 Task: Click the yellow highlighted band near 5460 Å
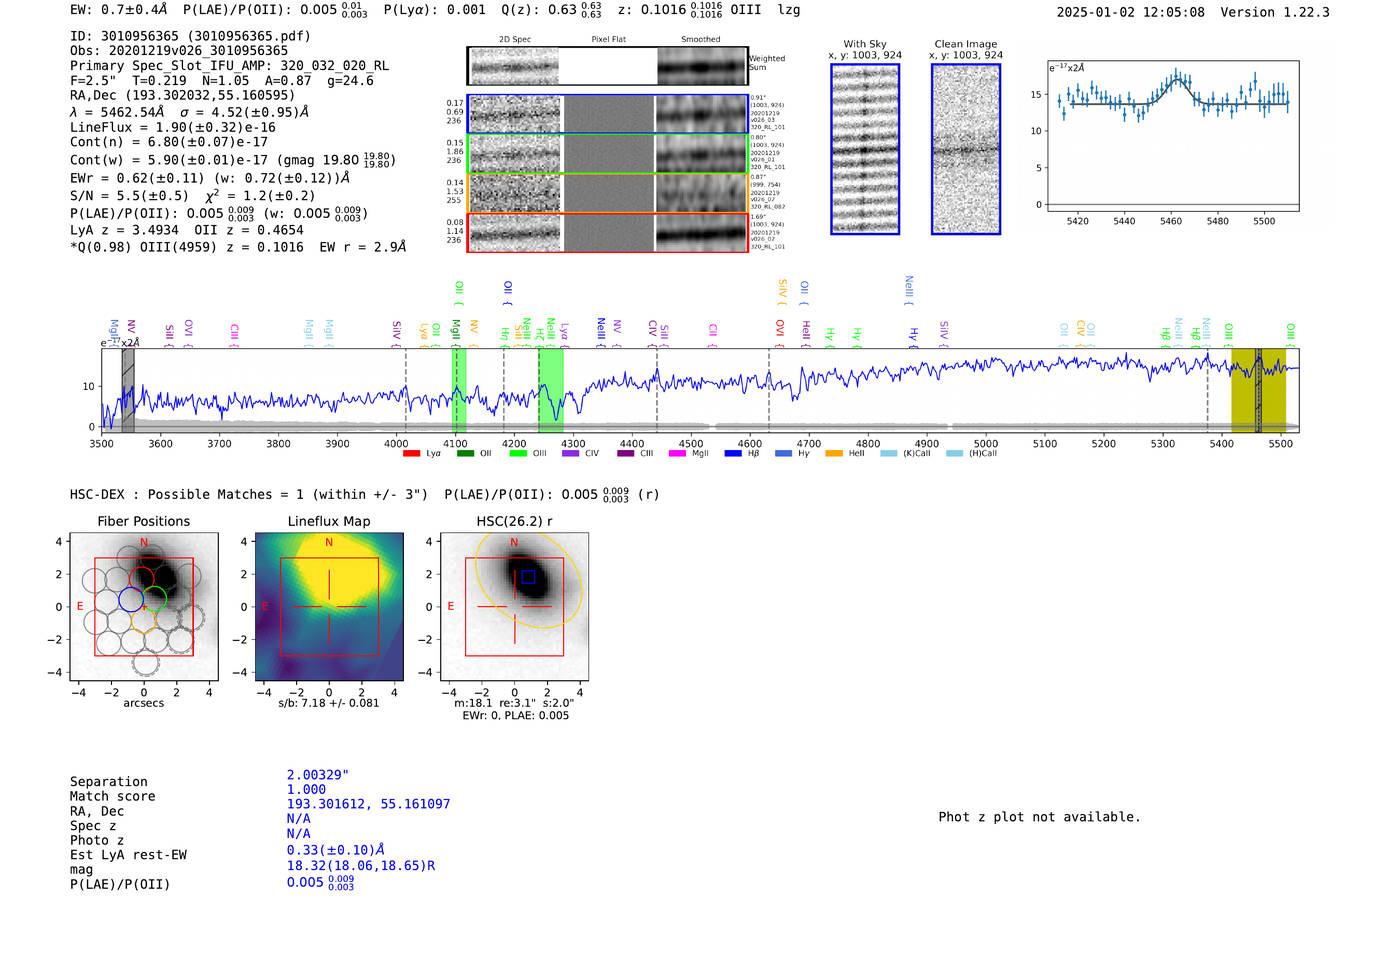point(1258,390)
